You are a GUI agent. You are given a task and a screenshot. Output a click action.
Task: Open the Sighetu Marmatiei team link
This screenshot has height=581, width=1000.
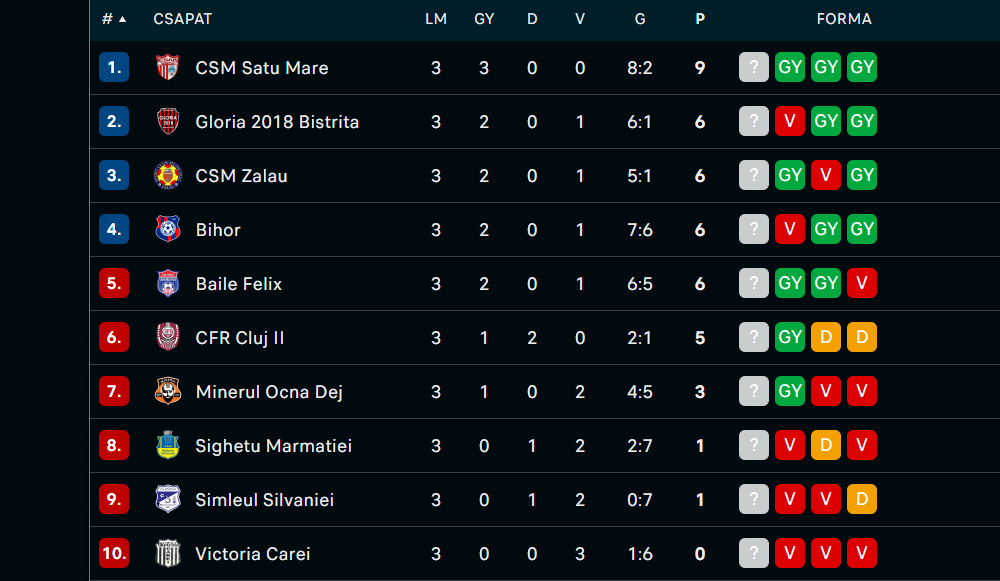(274, 446)
